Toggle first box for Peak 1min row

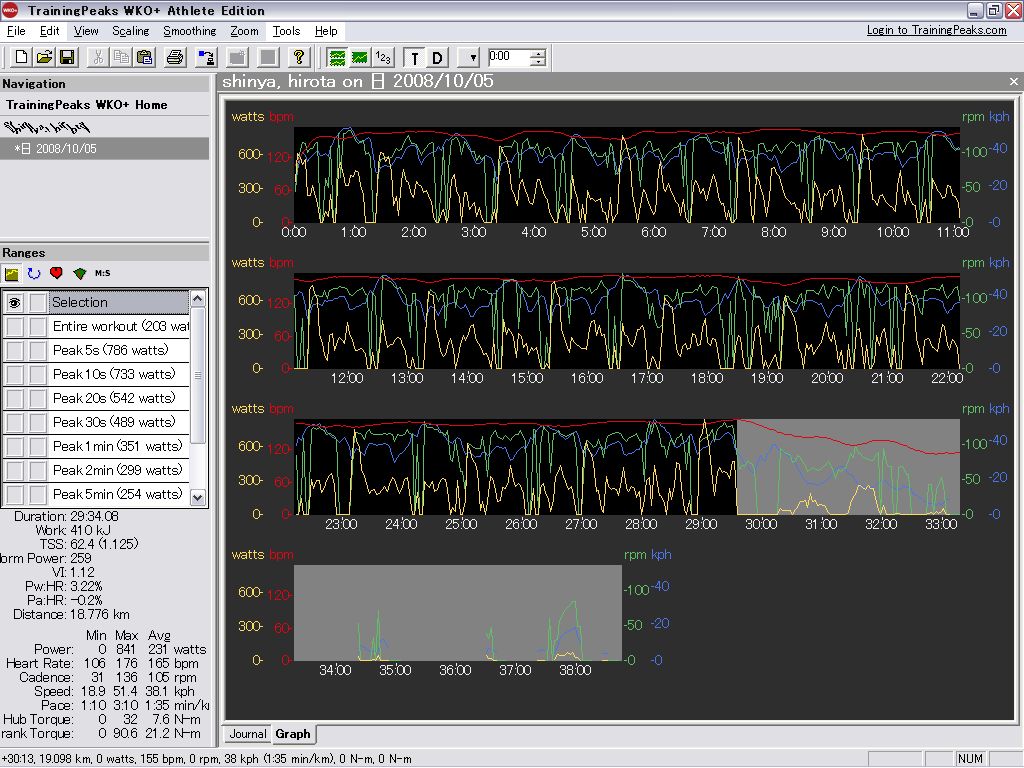[14, 447]
